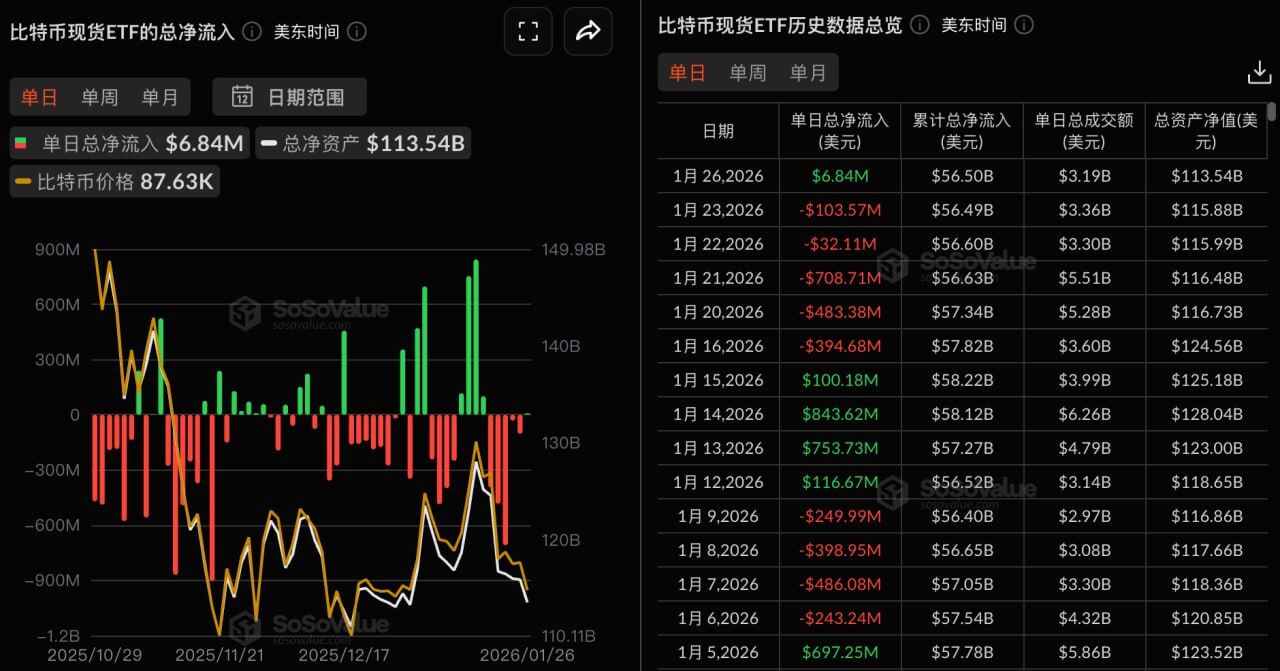Toggle 总净资产 legend line visibility
The width and height of the screenshot is (1280, 671).
(362, 143)
